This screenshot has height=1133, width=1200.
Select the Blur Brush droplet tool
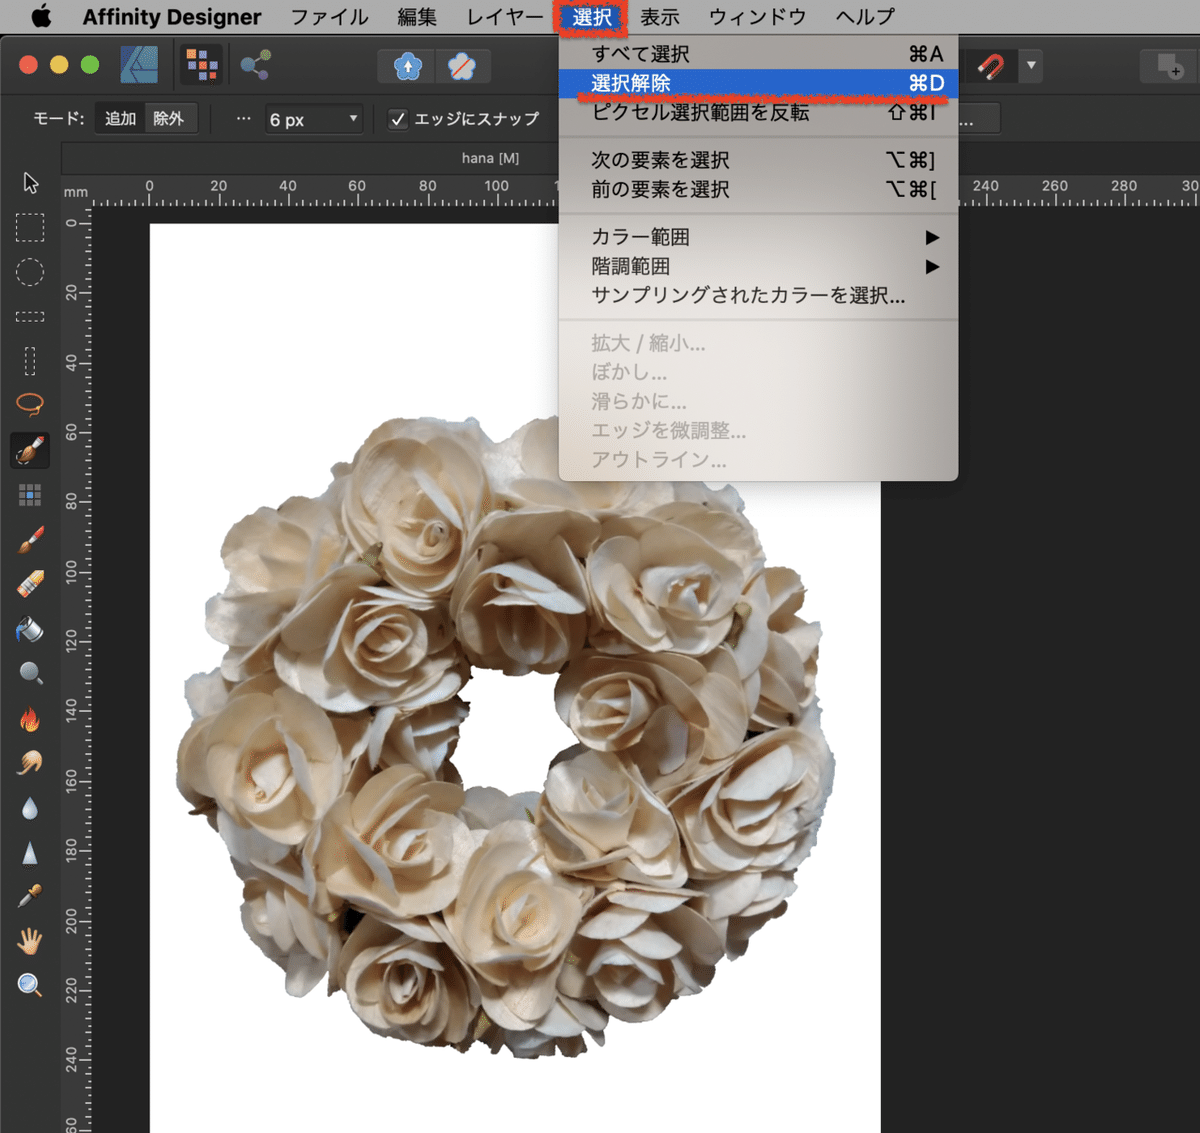[30, 808]
